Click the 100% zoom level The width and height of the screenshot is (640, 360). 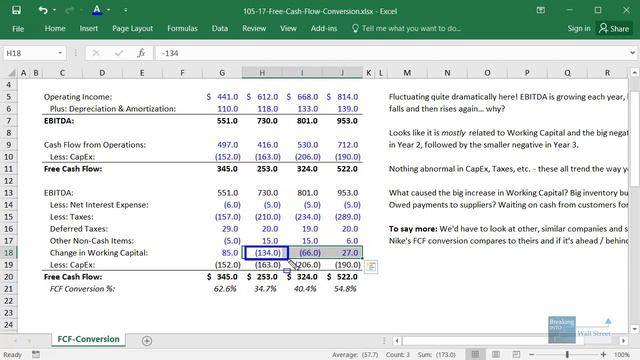coord(622,354)
